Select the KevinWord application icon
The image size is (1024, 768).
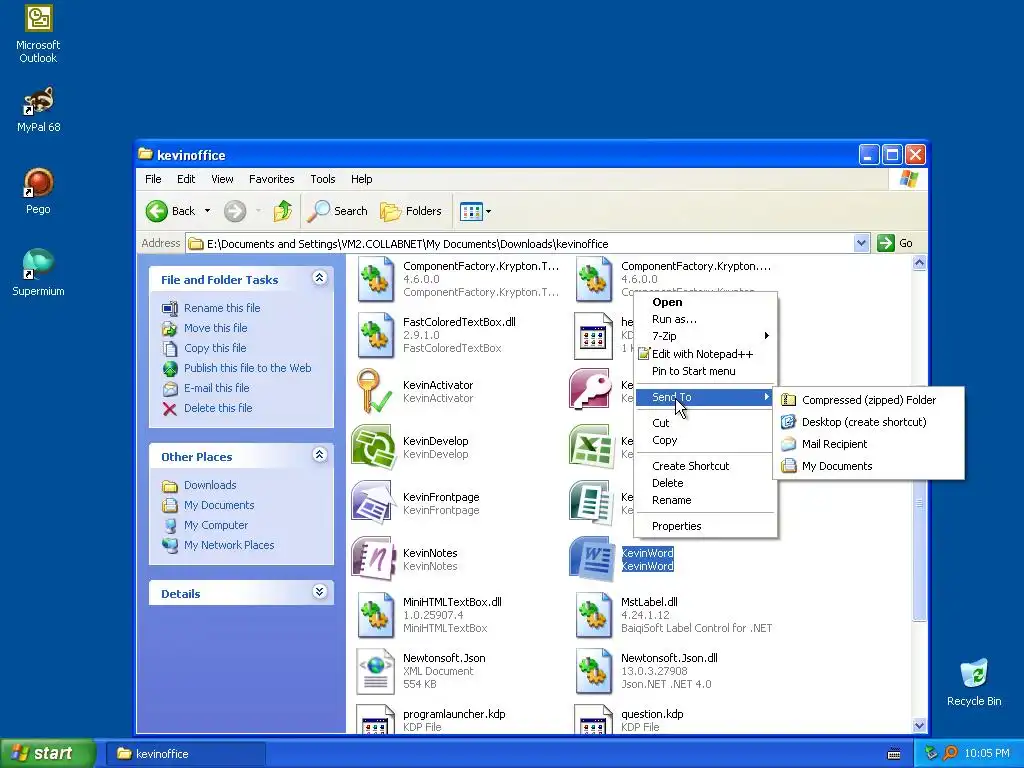592,559
